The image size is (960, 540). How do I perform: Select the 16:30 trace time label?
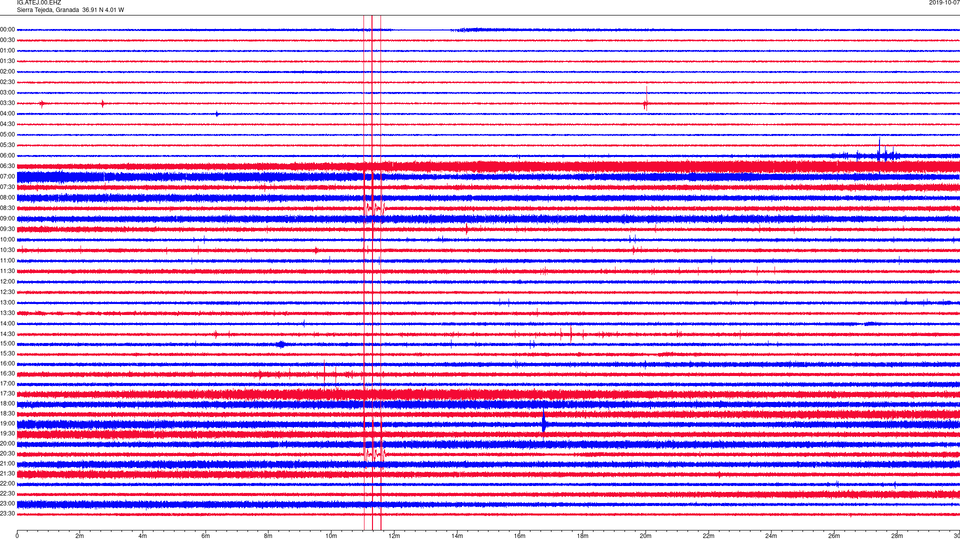[x=7, y=373]
